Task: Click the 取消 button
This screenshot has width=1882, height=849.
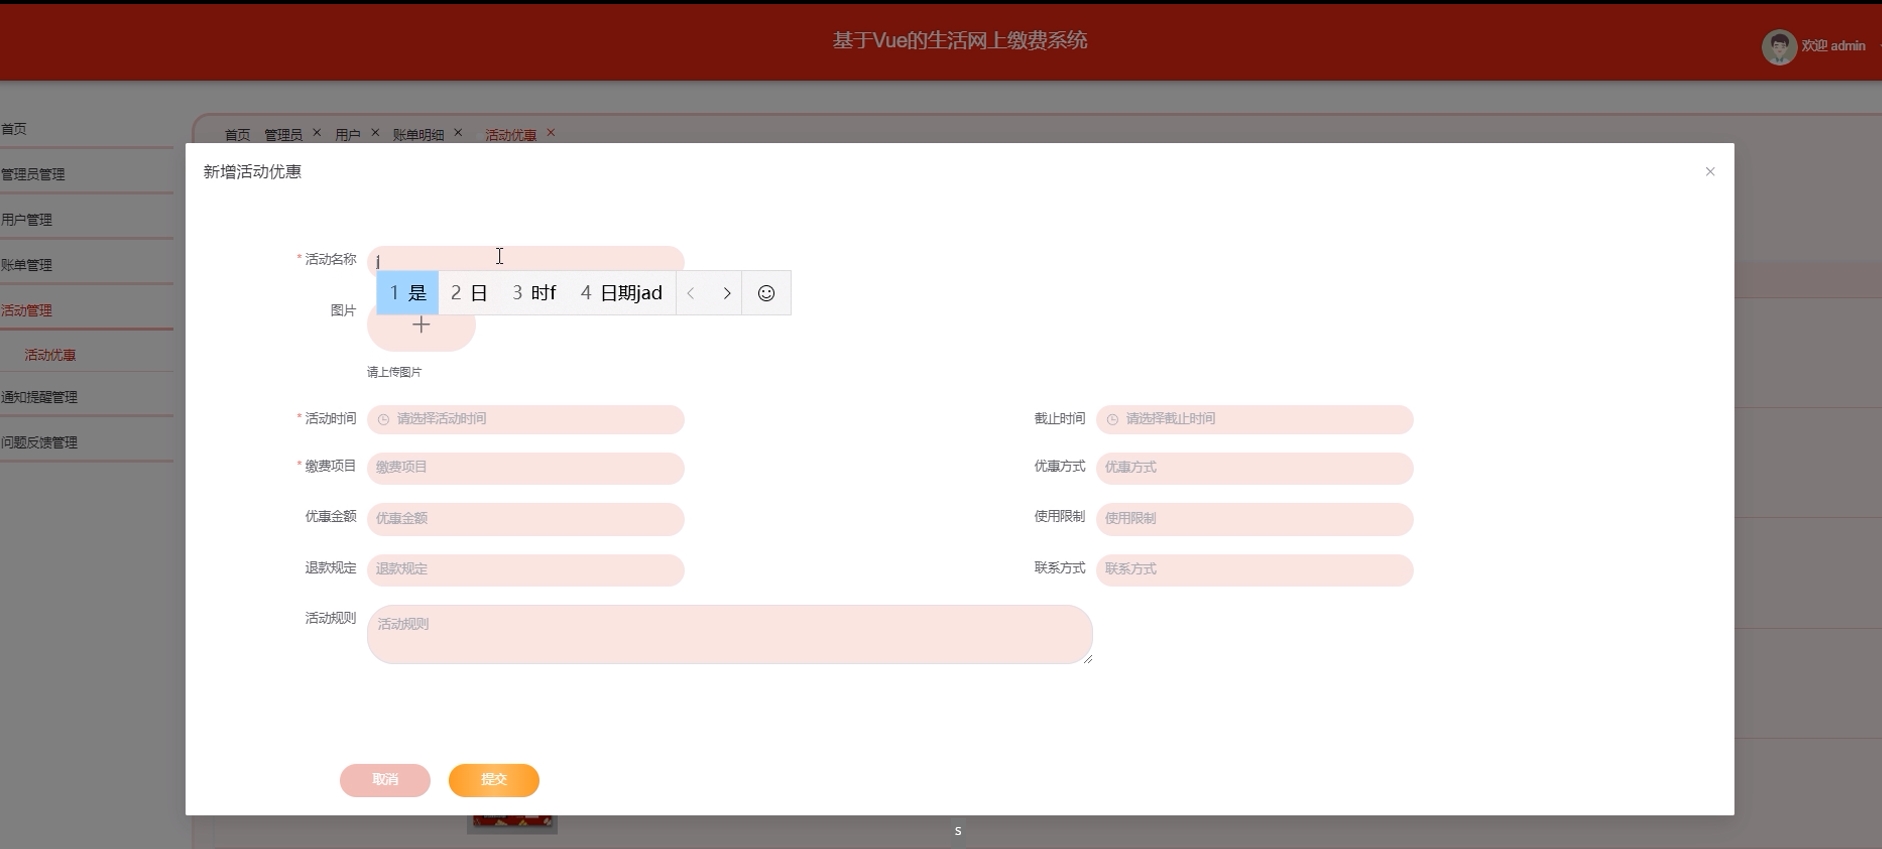Action: (385, 780)
